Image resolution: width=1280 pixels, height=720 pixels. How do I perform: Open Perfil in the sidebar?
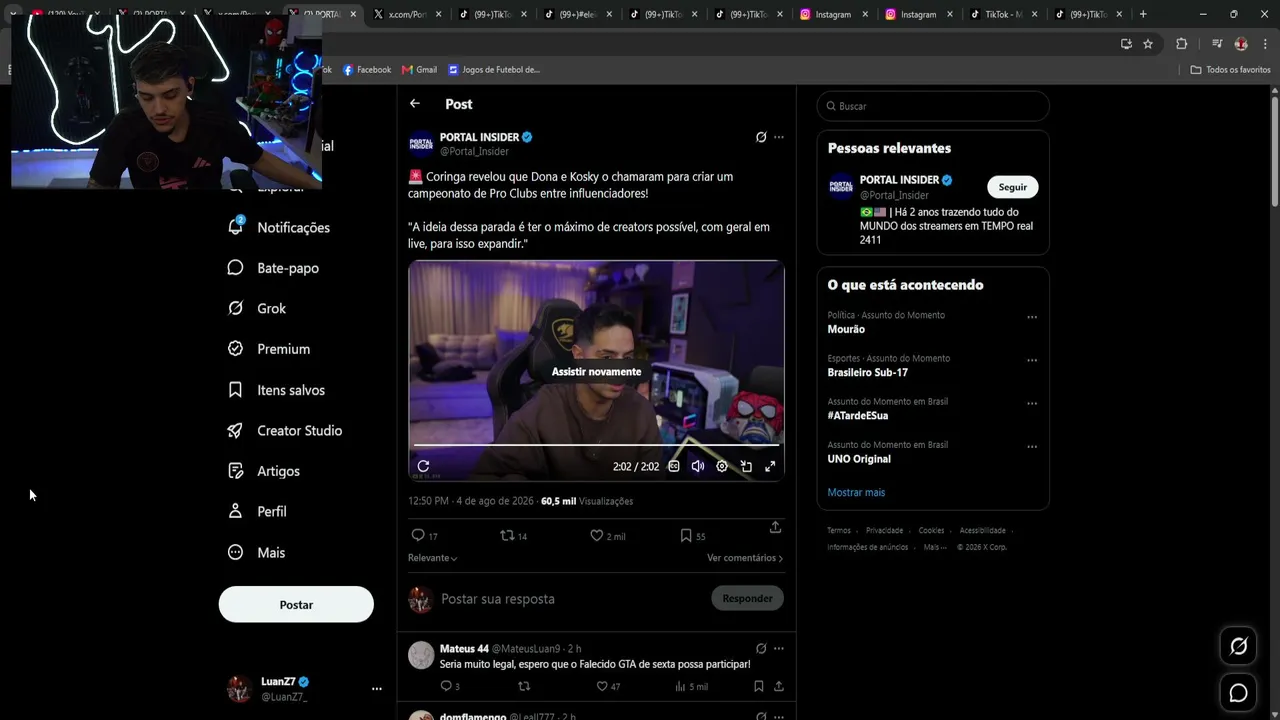coord(257,511)
